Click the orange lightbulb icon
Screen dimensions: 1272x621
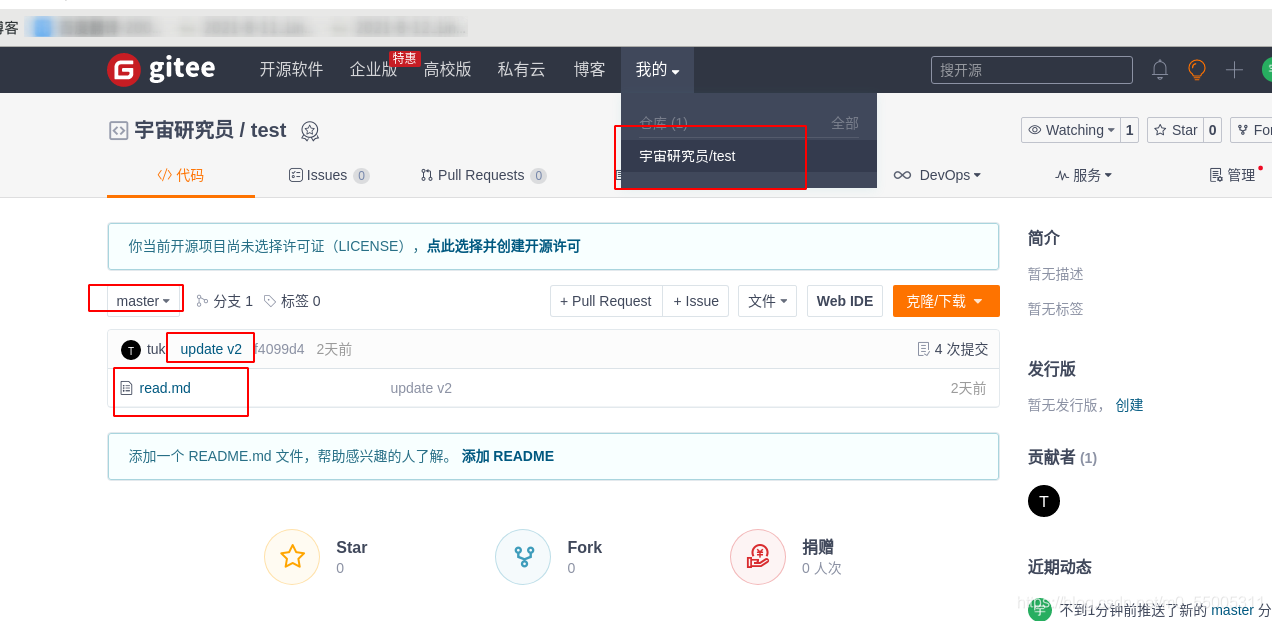[1196, 69]
